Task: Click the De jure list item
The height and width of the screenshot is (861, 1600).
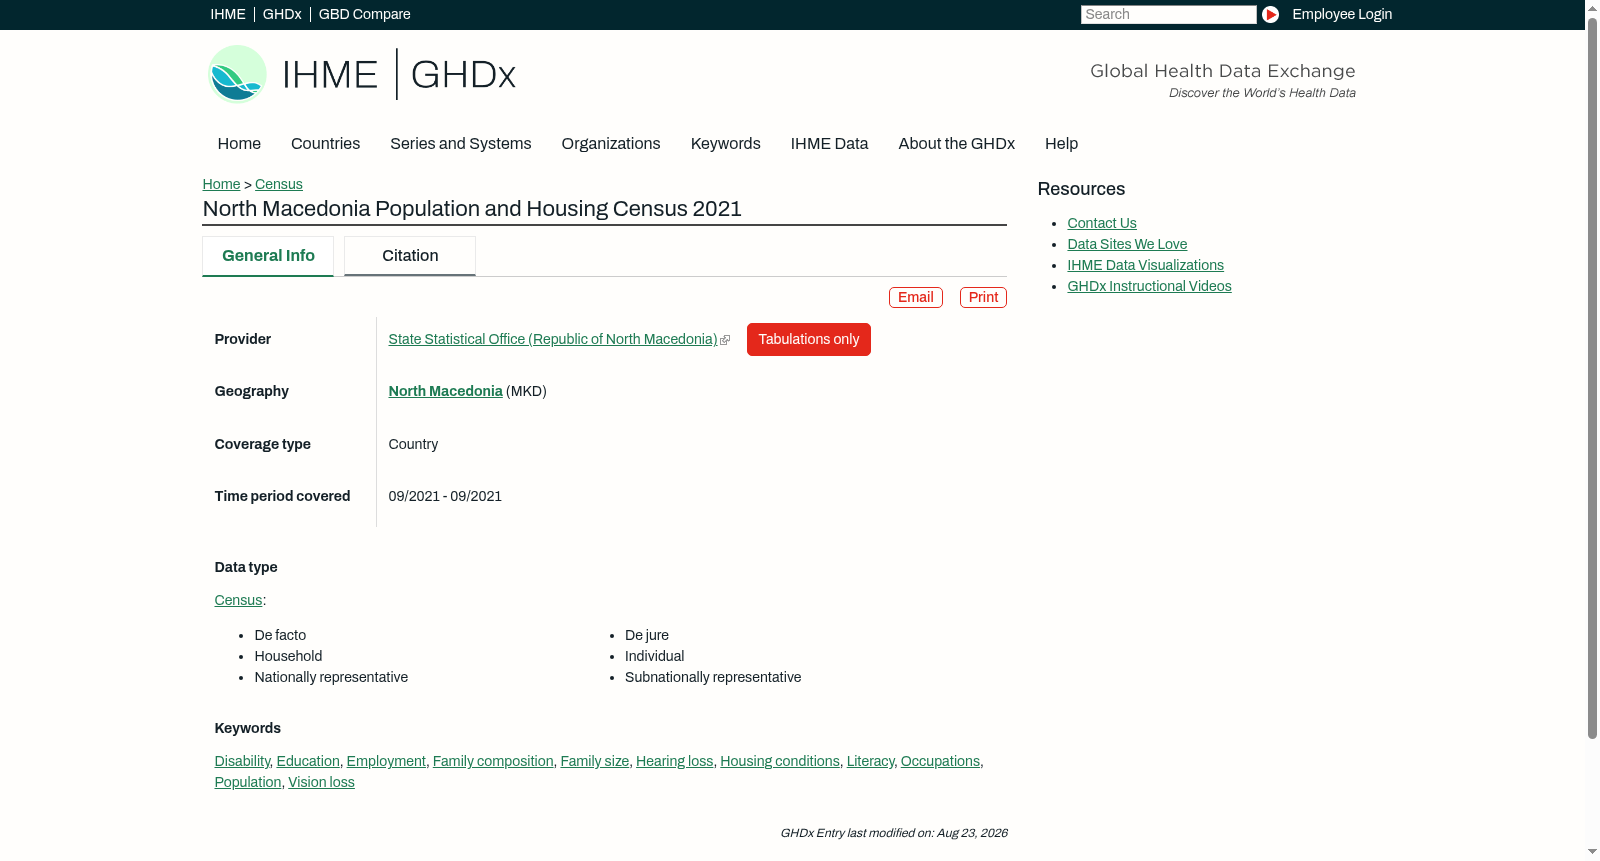Action: (x=647, y=635)
